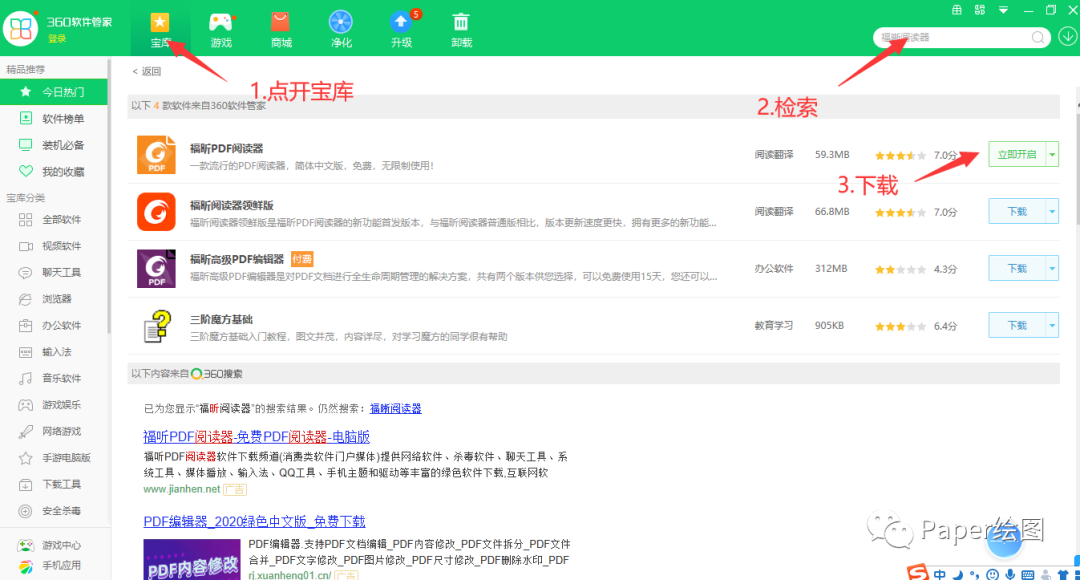Switch to the 游戏 tab
Viewport: 1080px width, 580px height.
point(220,30)
